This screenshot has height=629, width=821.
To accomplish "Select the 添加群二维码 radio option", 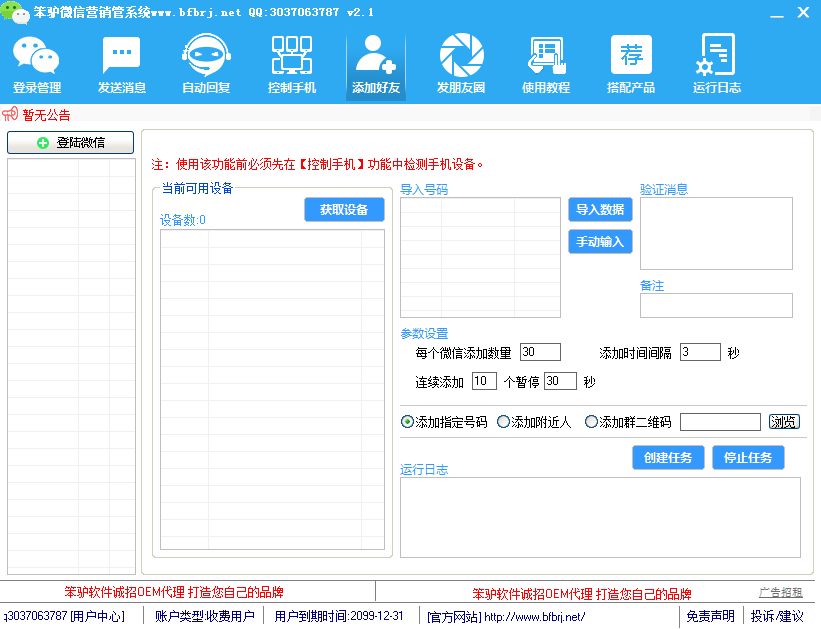I will coord(628,422).
